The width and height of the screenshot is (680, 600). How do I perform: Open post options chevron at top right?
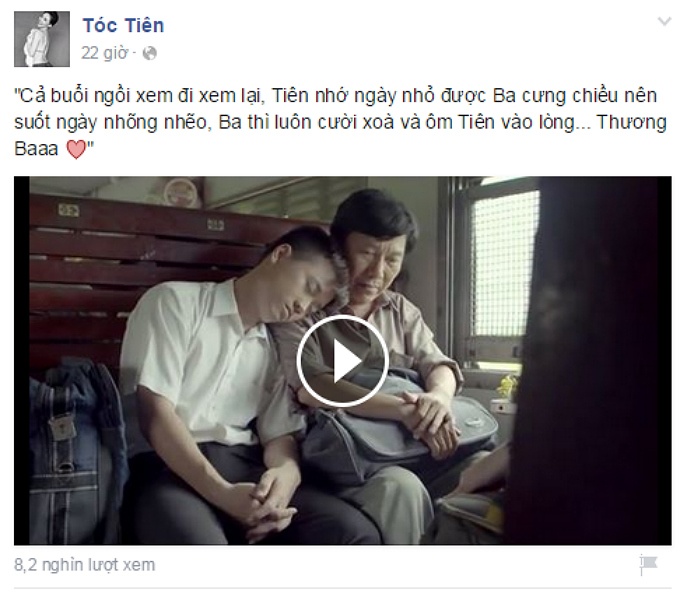[x=664, y=21]
